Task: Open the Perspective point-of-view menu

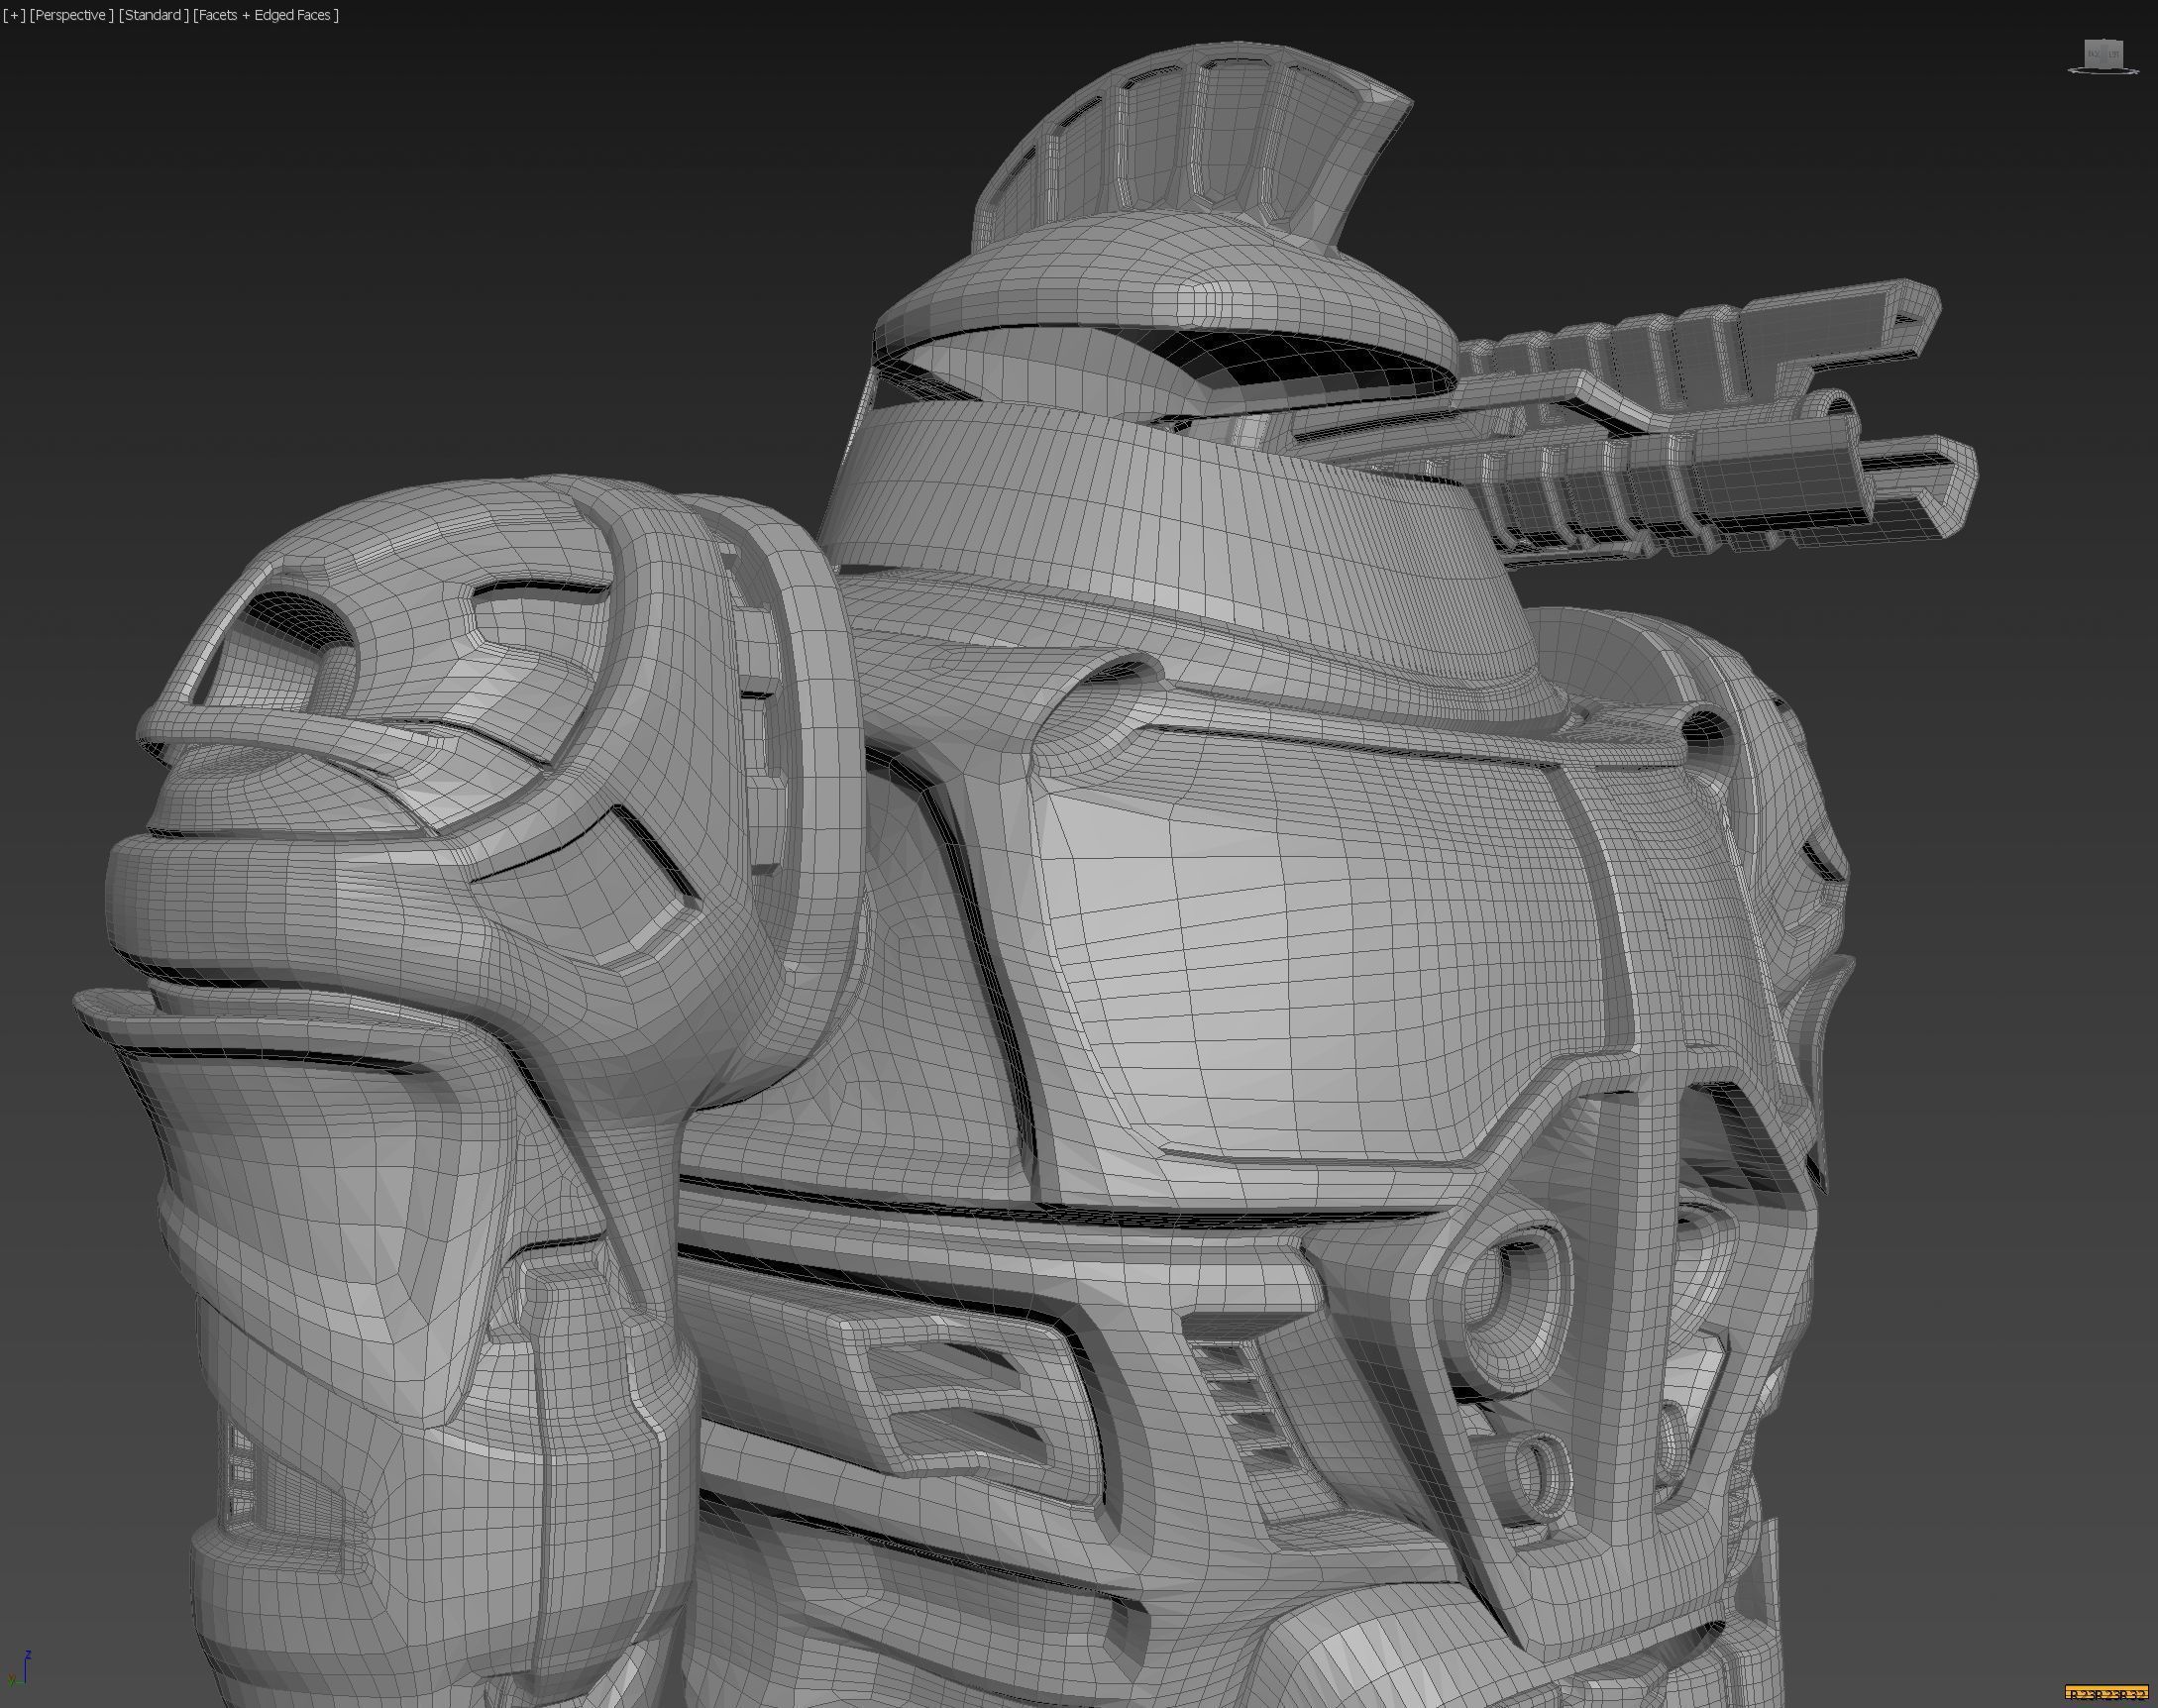Action: [x=71, y=15]
